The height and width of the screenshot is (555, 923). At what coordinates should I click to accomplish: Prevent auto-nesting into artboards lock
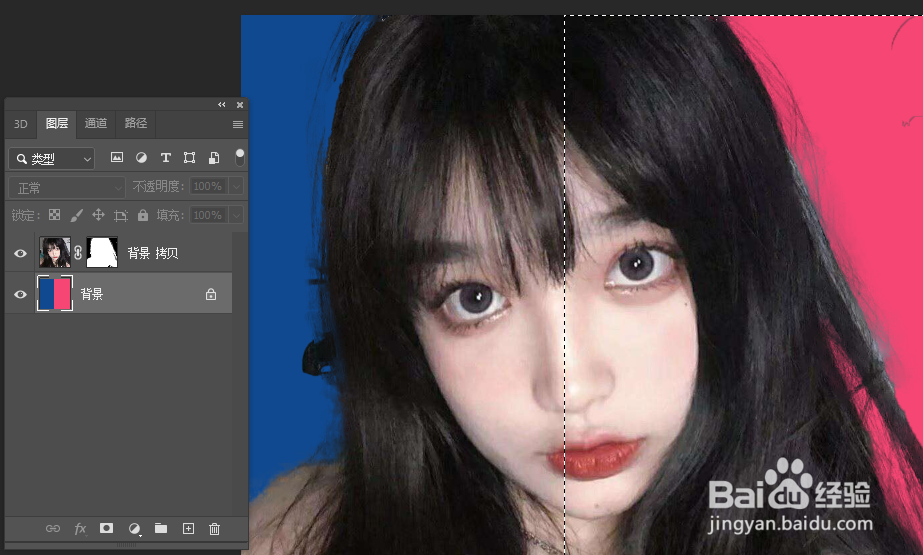pos(121,215)
